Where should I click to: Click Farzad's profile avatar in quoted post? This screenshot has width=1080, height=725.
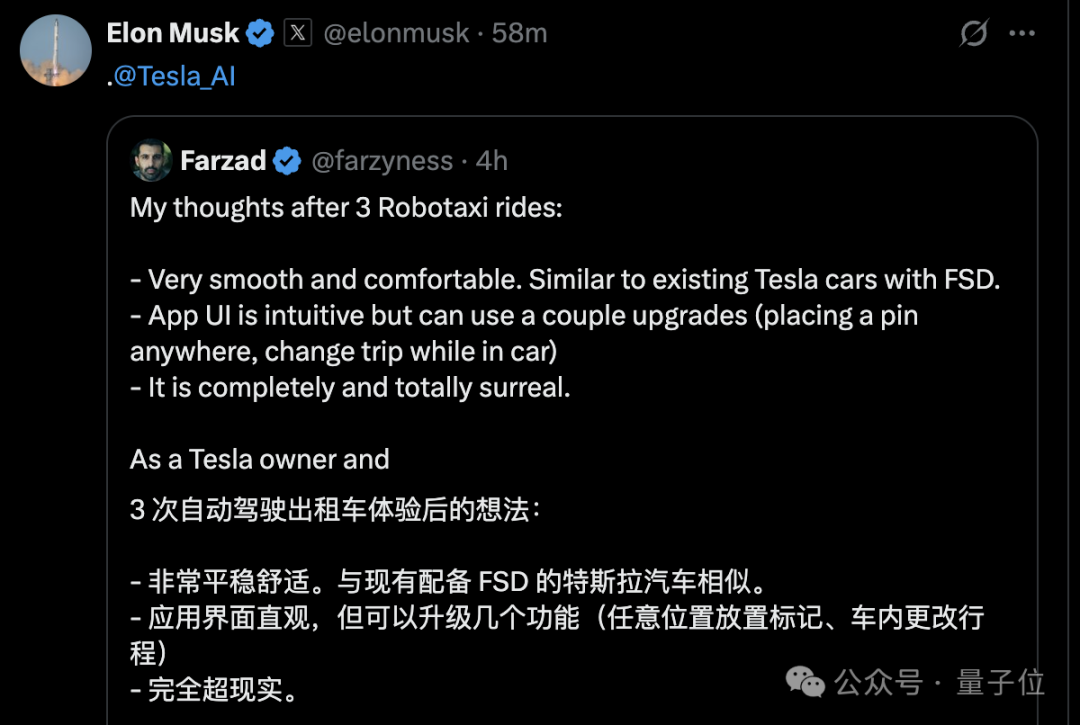[x=151, y=160]
